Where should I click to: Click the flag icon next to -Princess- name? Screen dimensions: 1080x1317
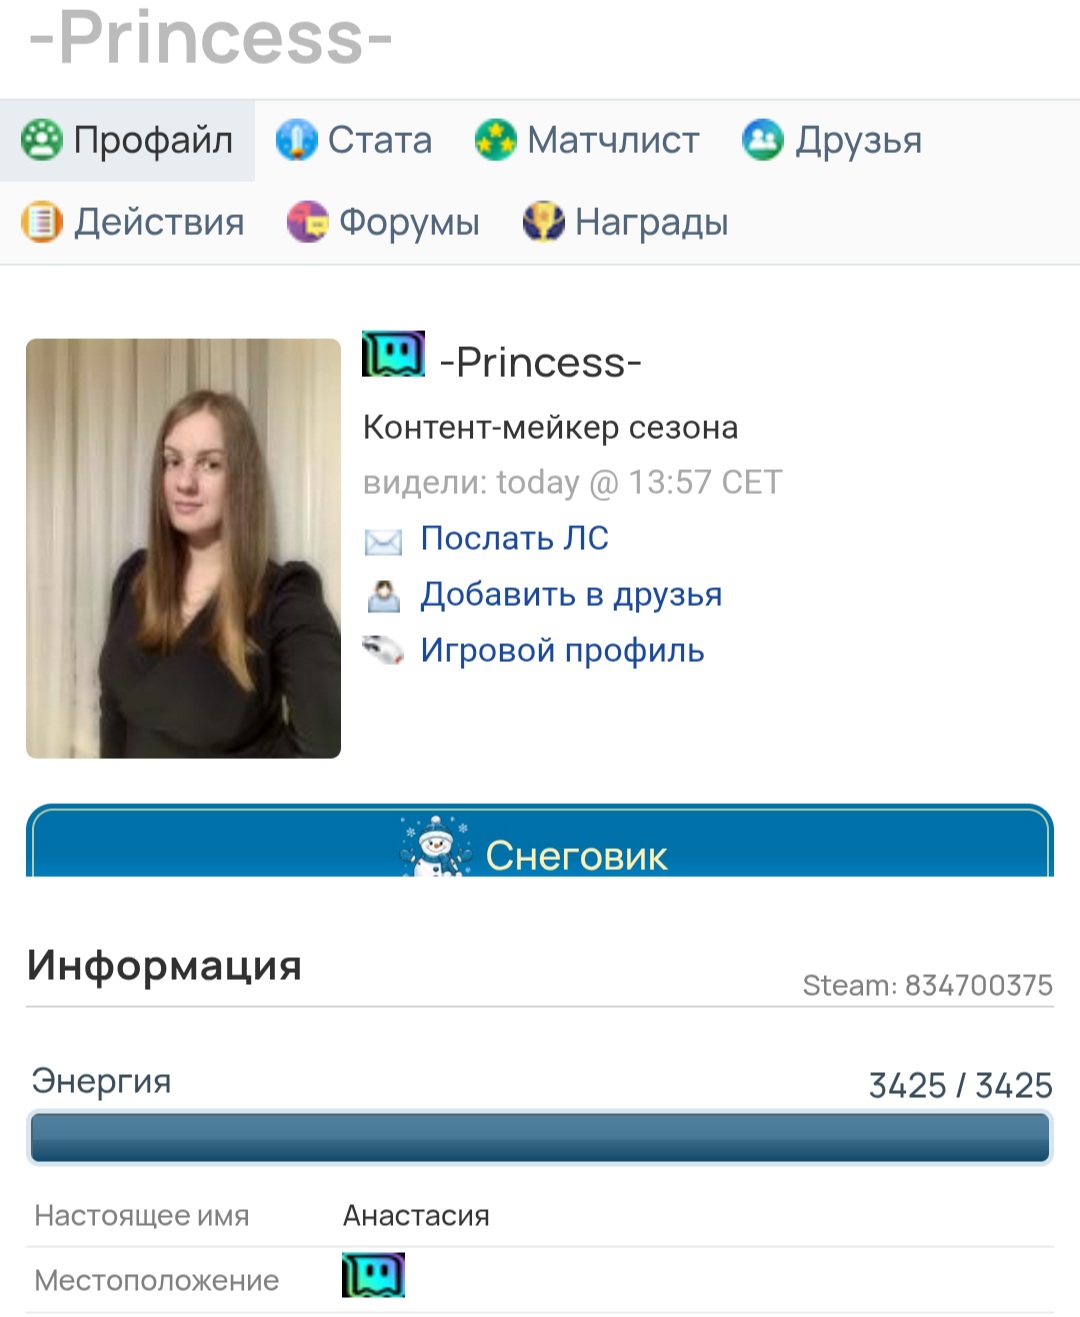click(x=393, y=354)
